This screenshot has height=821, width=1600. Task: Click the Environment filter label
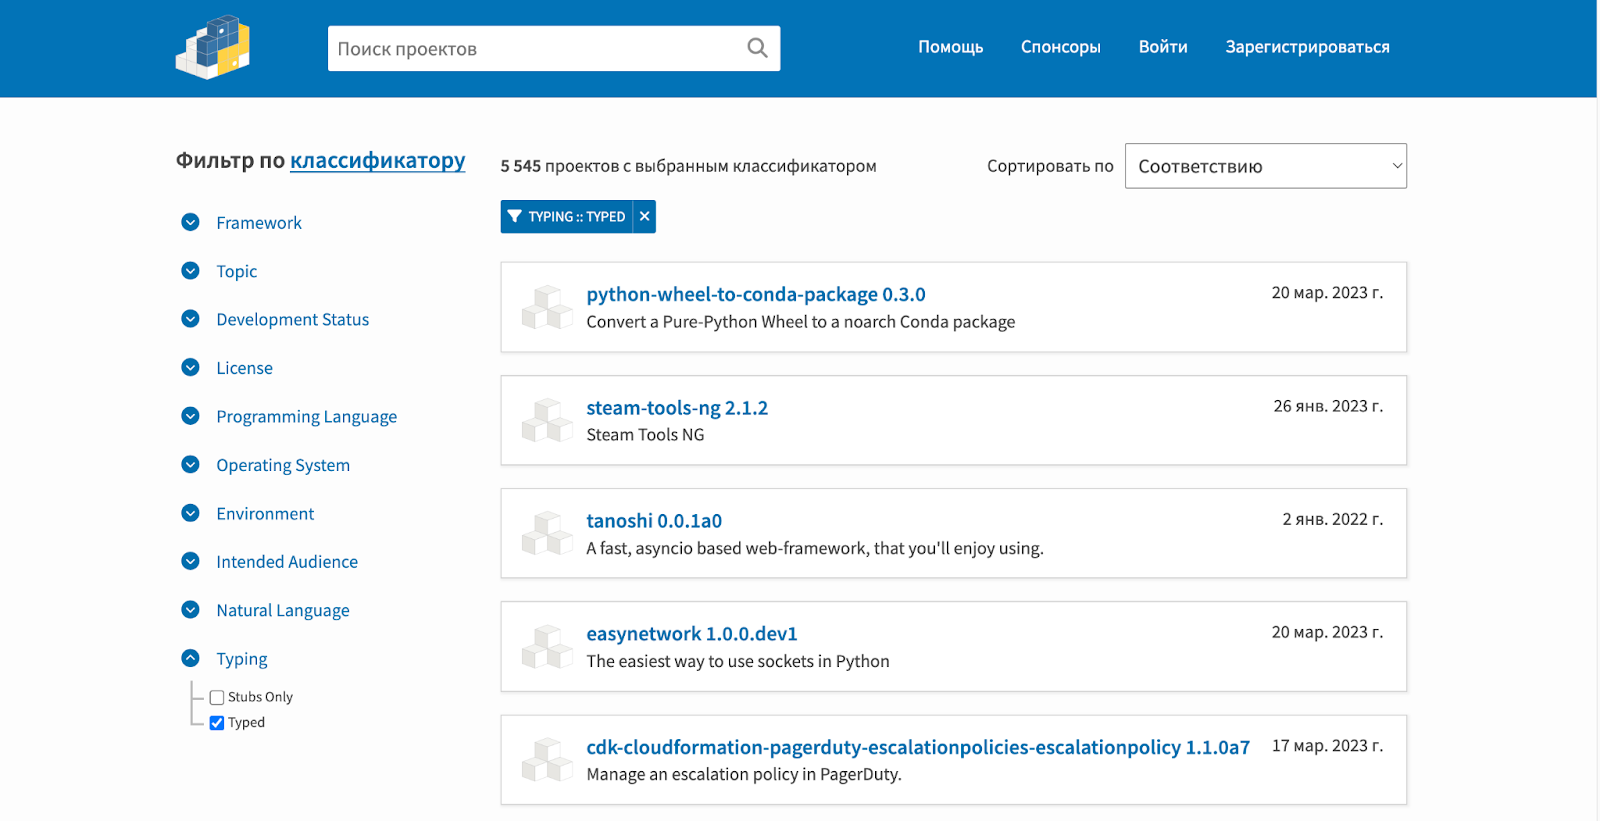265,513
